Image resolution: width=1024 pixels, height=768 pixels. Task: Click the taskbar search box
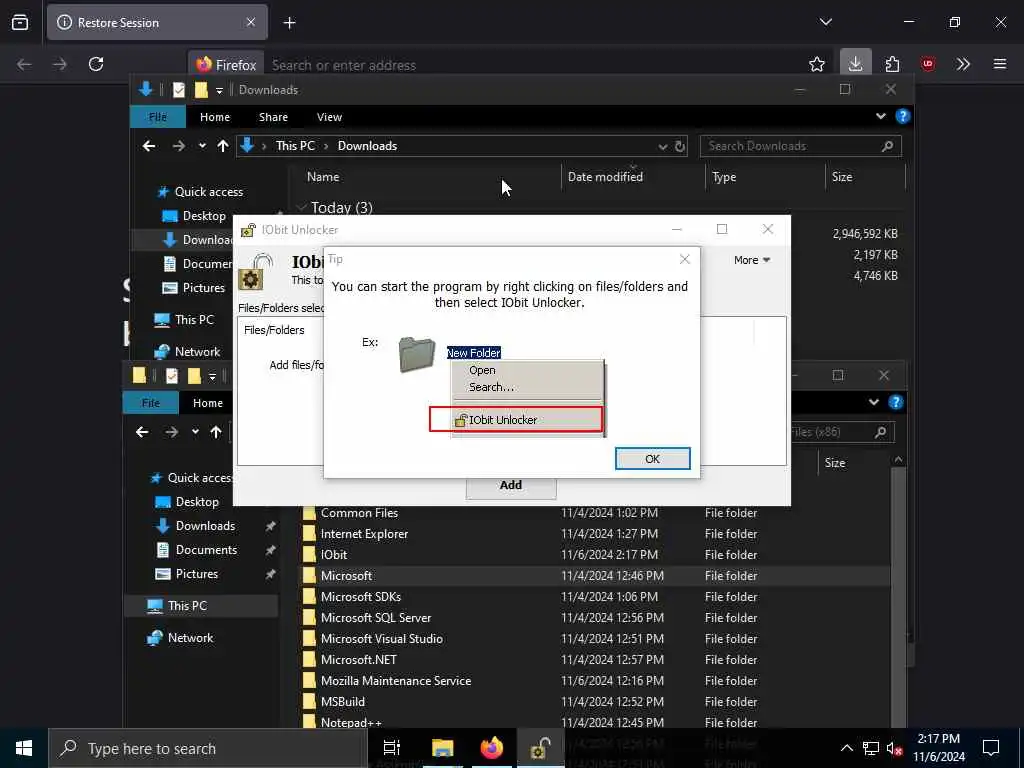208,748
